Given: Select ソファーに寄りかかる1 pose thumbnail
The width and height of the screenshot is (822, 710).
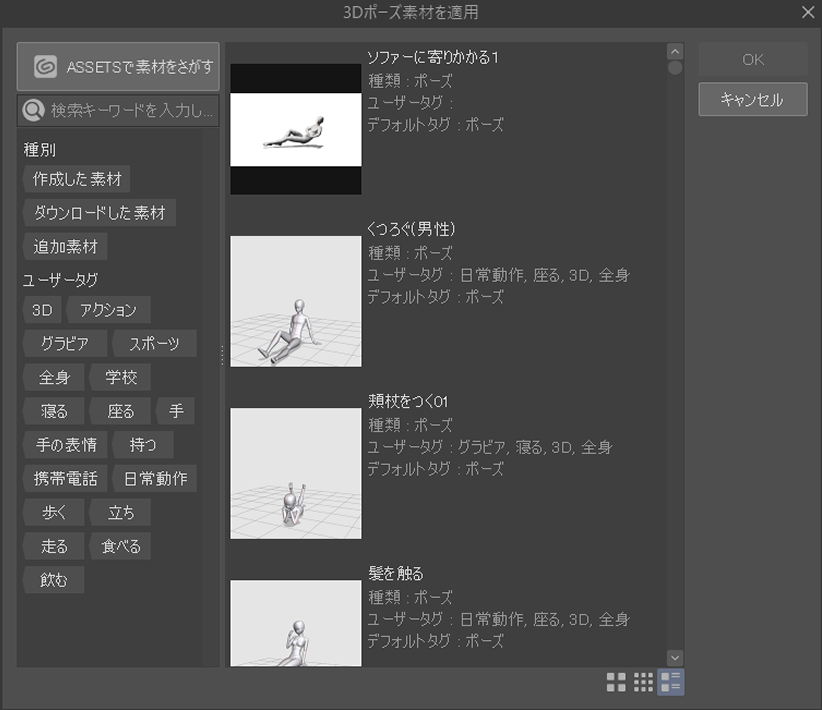Looking at the screenshot, I should tap(296, 129).
